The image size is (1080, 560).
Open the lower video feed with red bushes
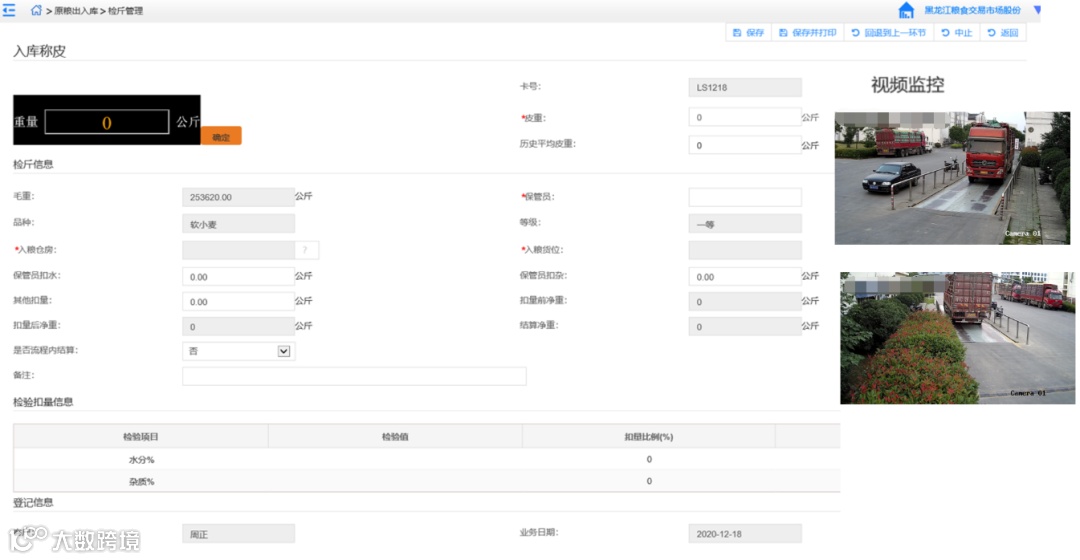coord(957,338)
